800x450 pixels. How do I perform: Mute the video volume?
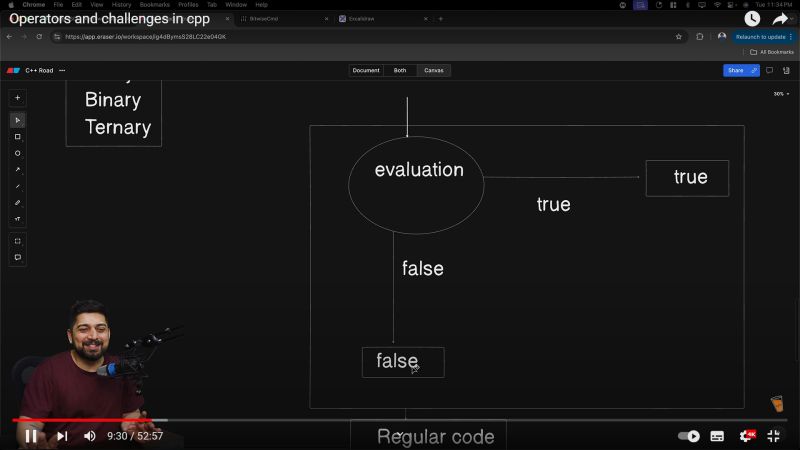(x=90, y=436)
